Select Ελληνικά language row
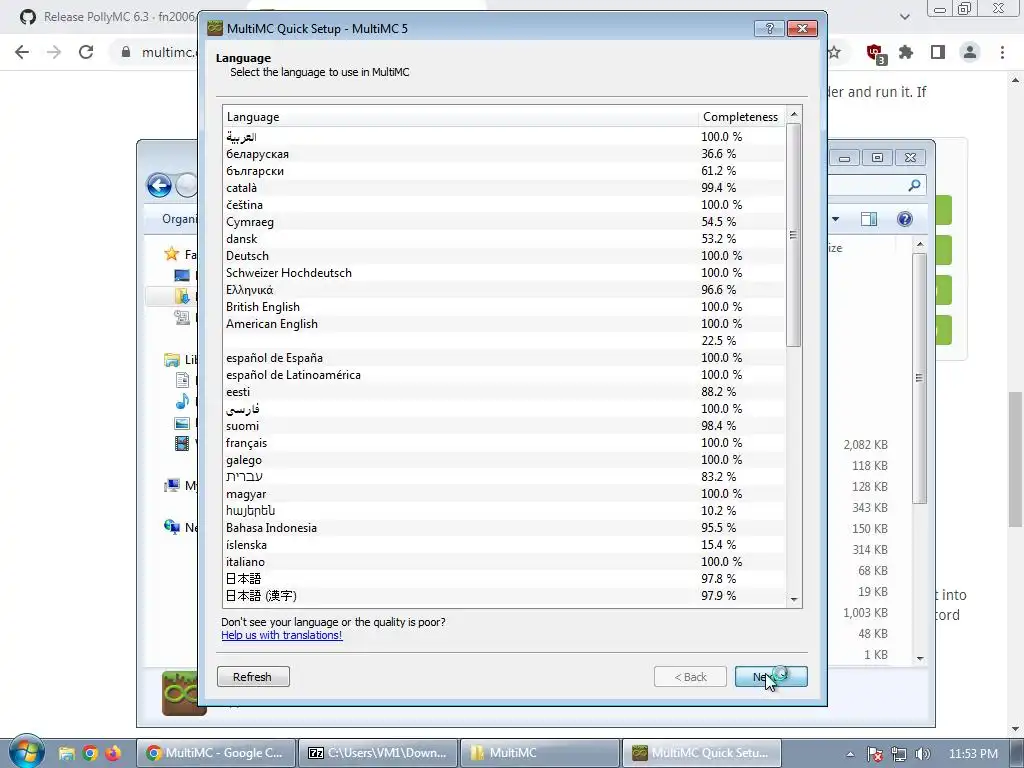The height and width of the screenshot is (768, 1024). click(504, 290)
